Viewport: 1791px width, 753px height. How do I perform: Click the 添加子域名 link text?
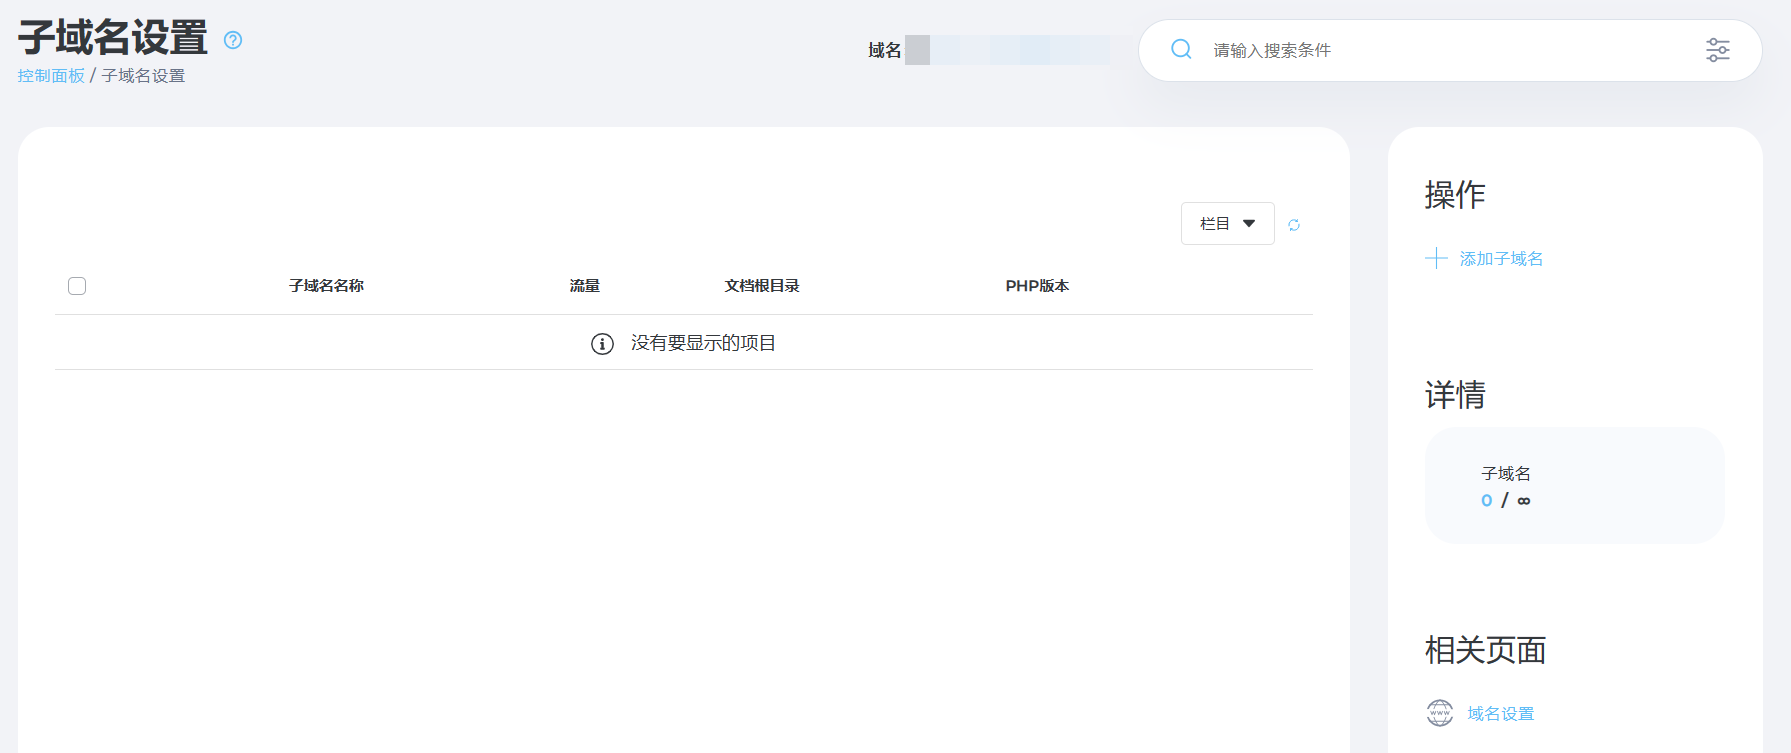[x=1501, y=259]
